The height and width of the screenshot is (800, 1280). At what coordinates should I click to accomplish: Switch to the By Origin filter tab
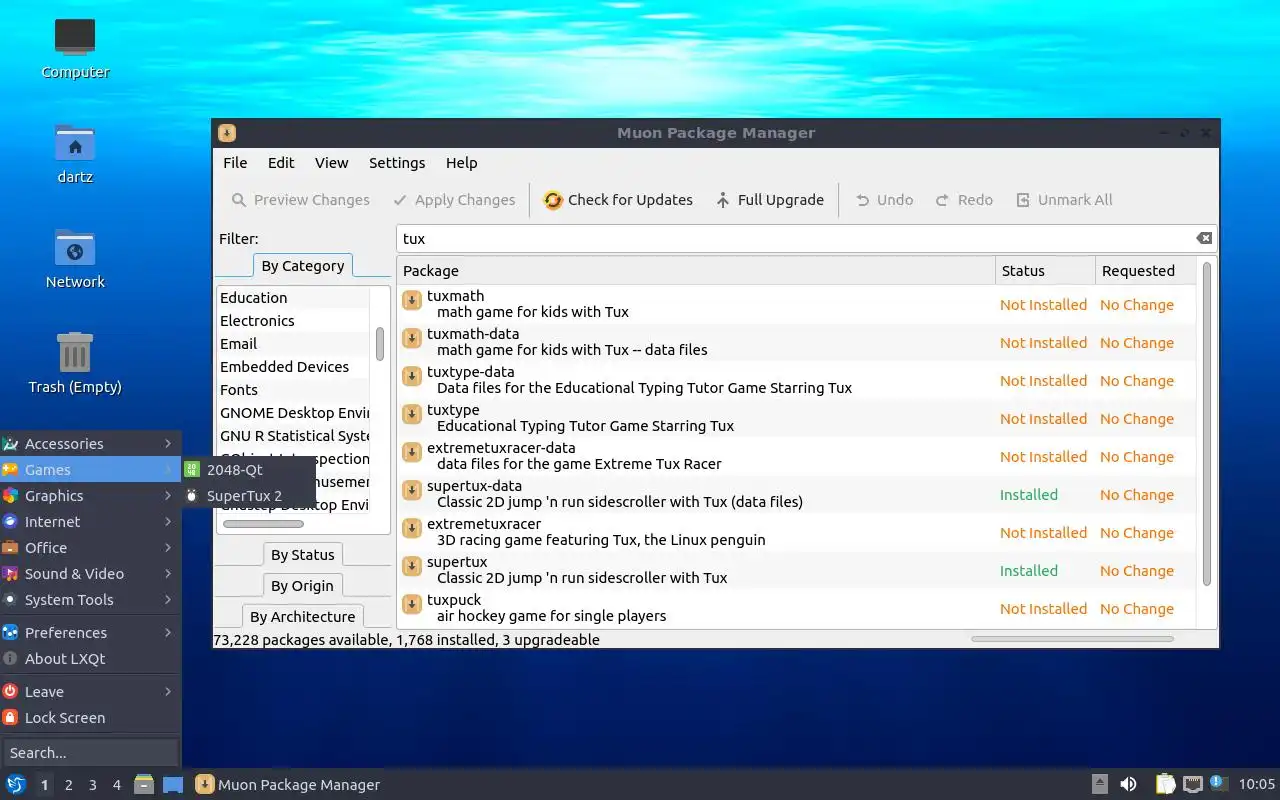(303, 586)
